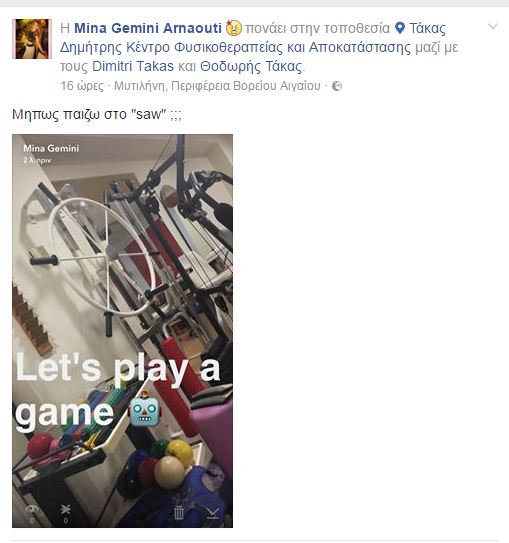Open Θοδωρής Τάκας tagged profile

point(251,66)
